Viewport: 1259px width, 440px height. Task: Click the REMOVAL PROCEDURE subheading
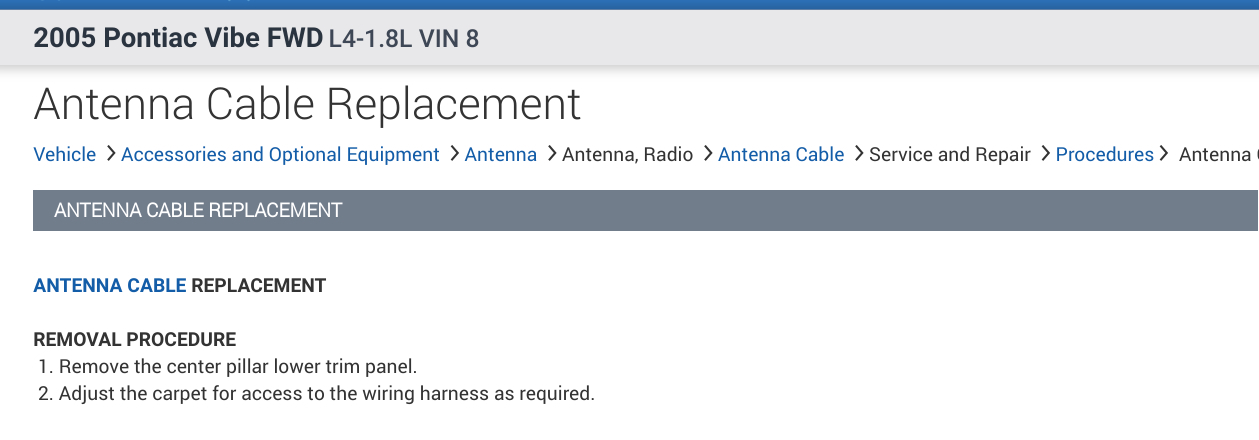135,340
